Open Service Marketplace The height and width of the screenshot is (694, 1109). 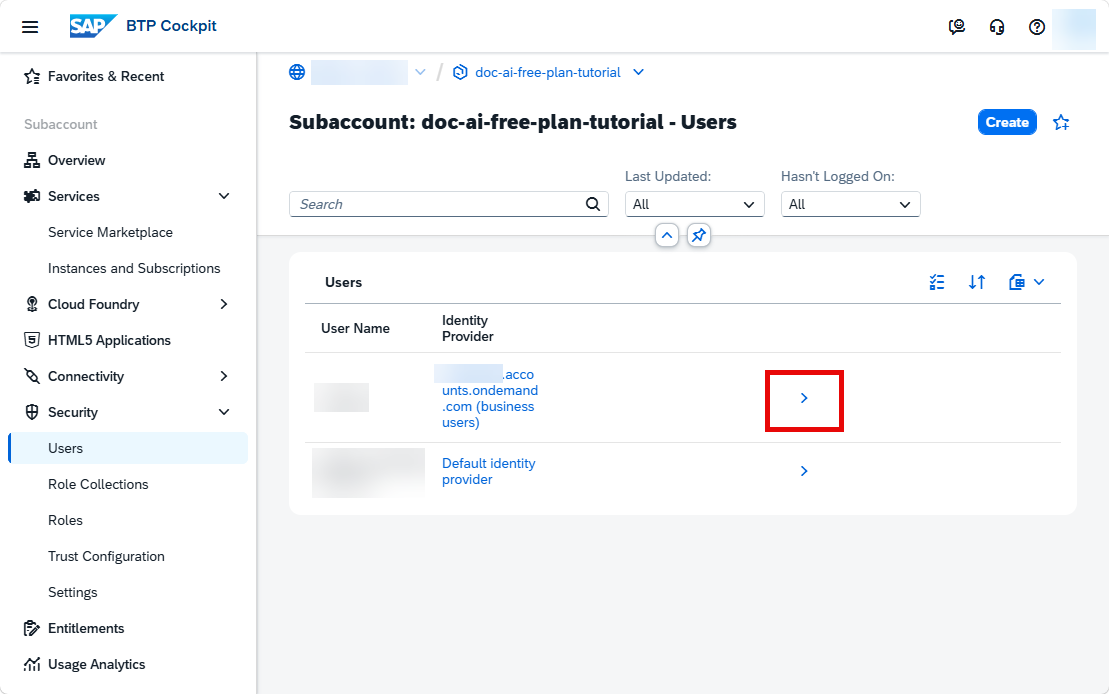tap(110, 233)
